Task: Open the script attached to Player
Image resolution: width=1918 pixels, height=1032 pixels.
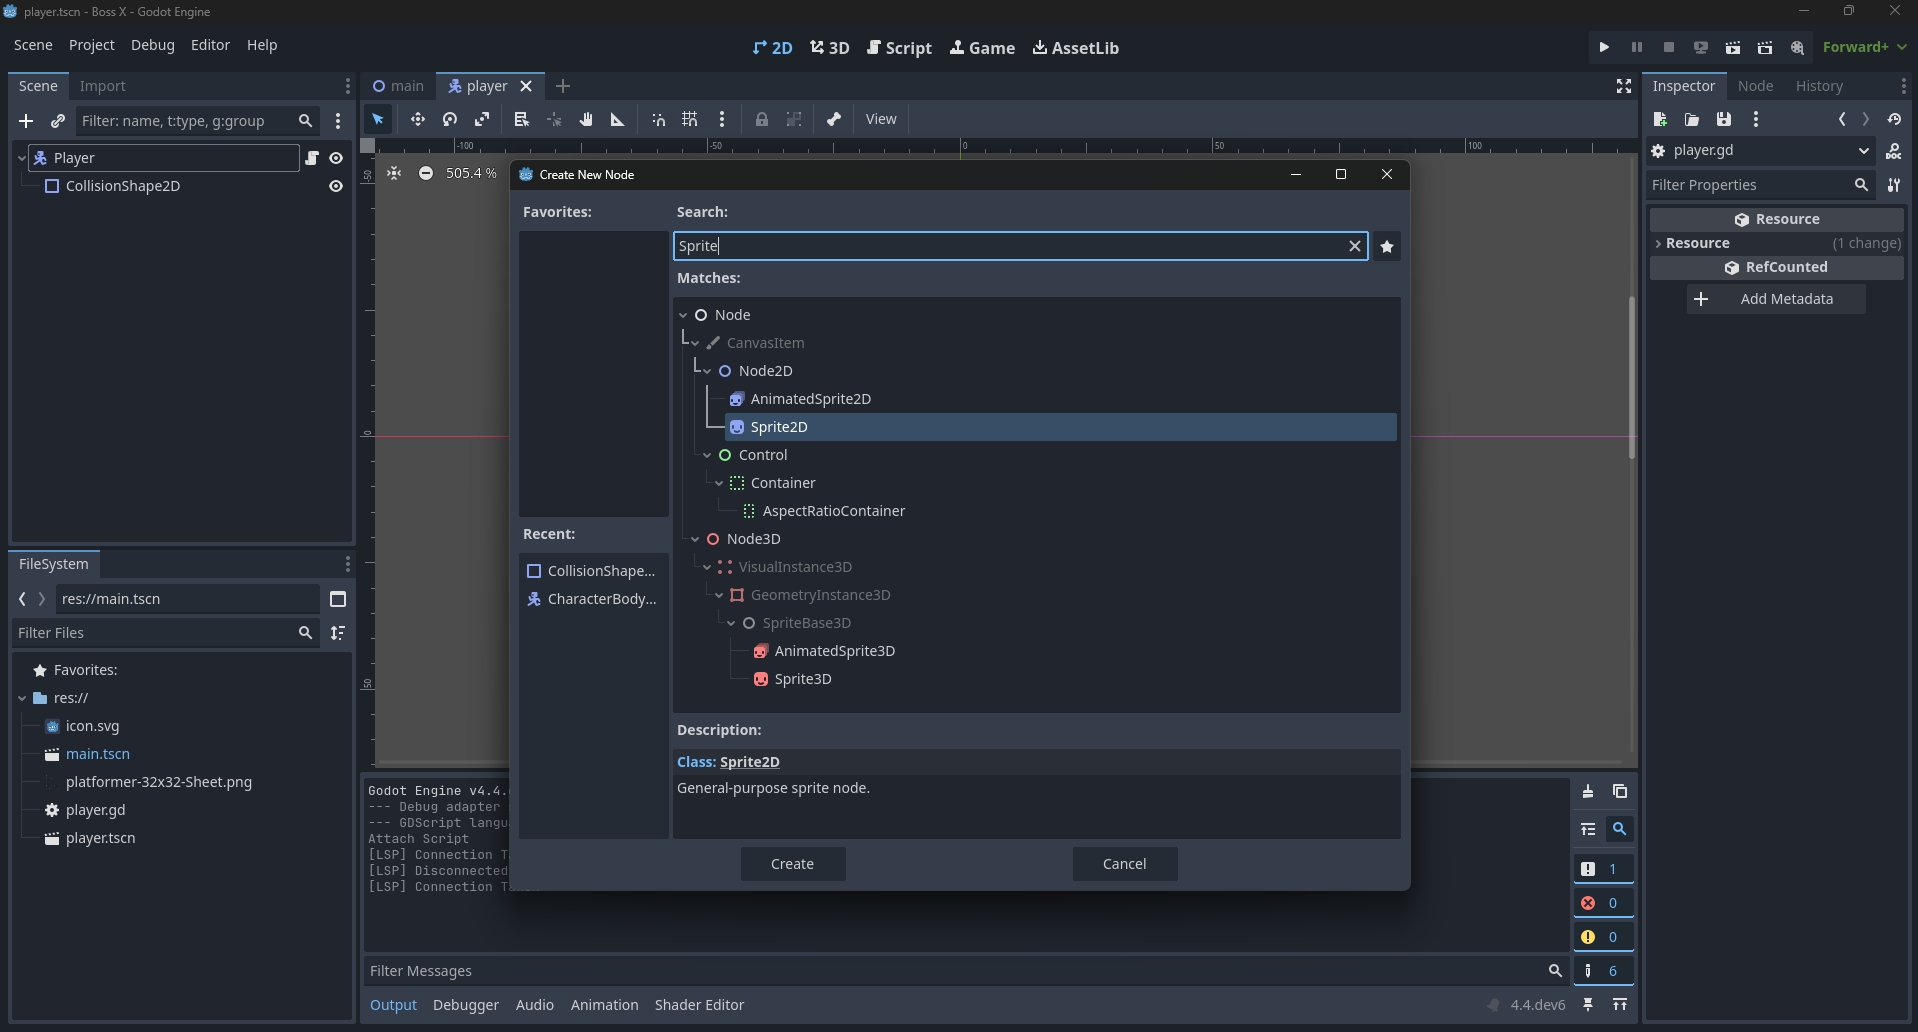Action: tap(312, 158)
